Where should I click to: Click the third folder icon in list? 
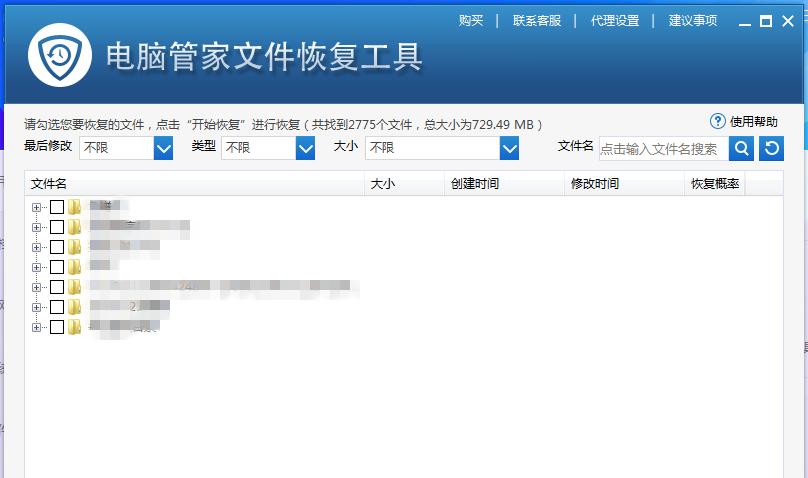coord(75,247)
